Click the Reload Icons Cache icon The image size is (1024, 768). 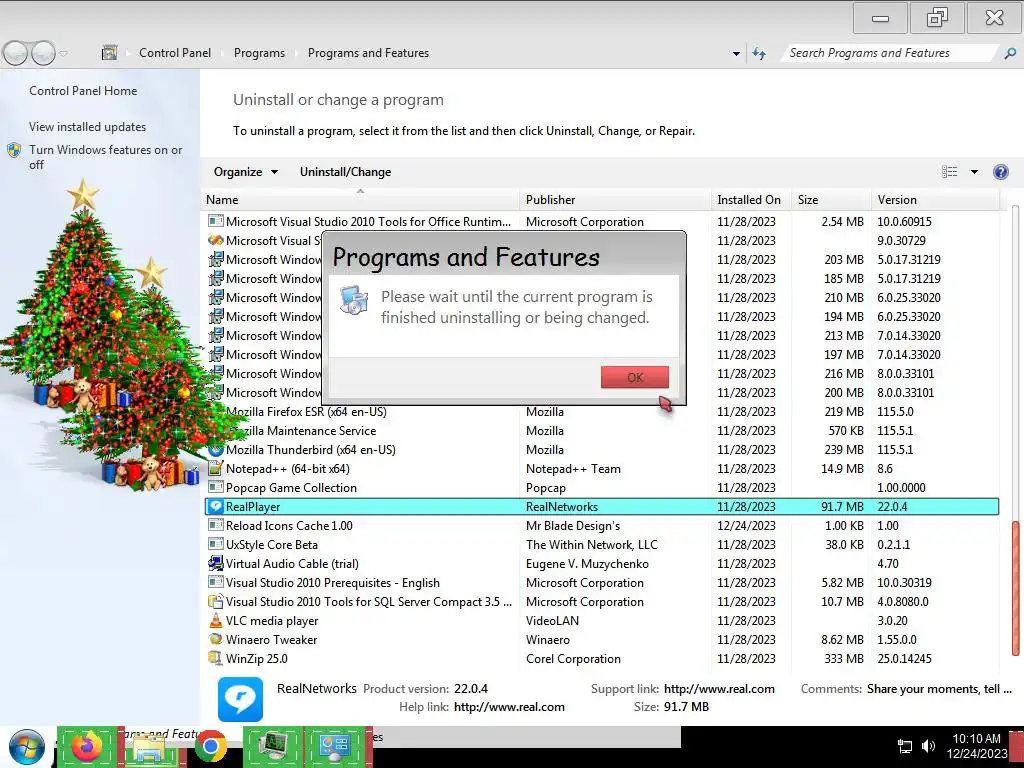[216, 525]
